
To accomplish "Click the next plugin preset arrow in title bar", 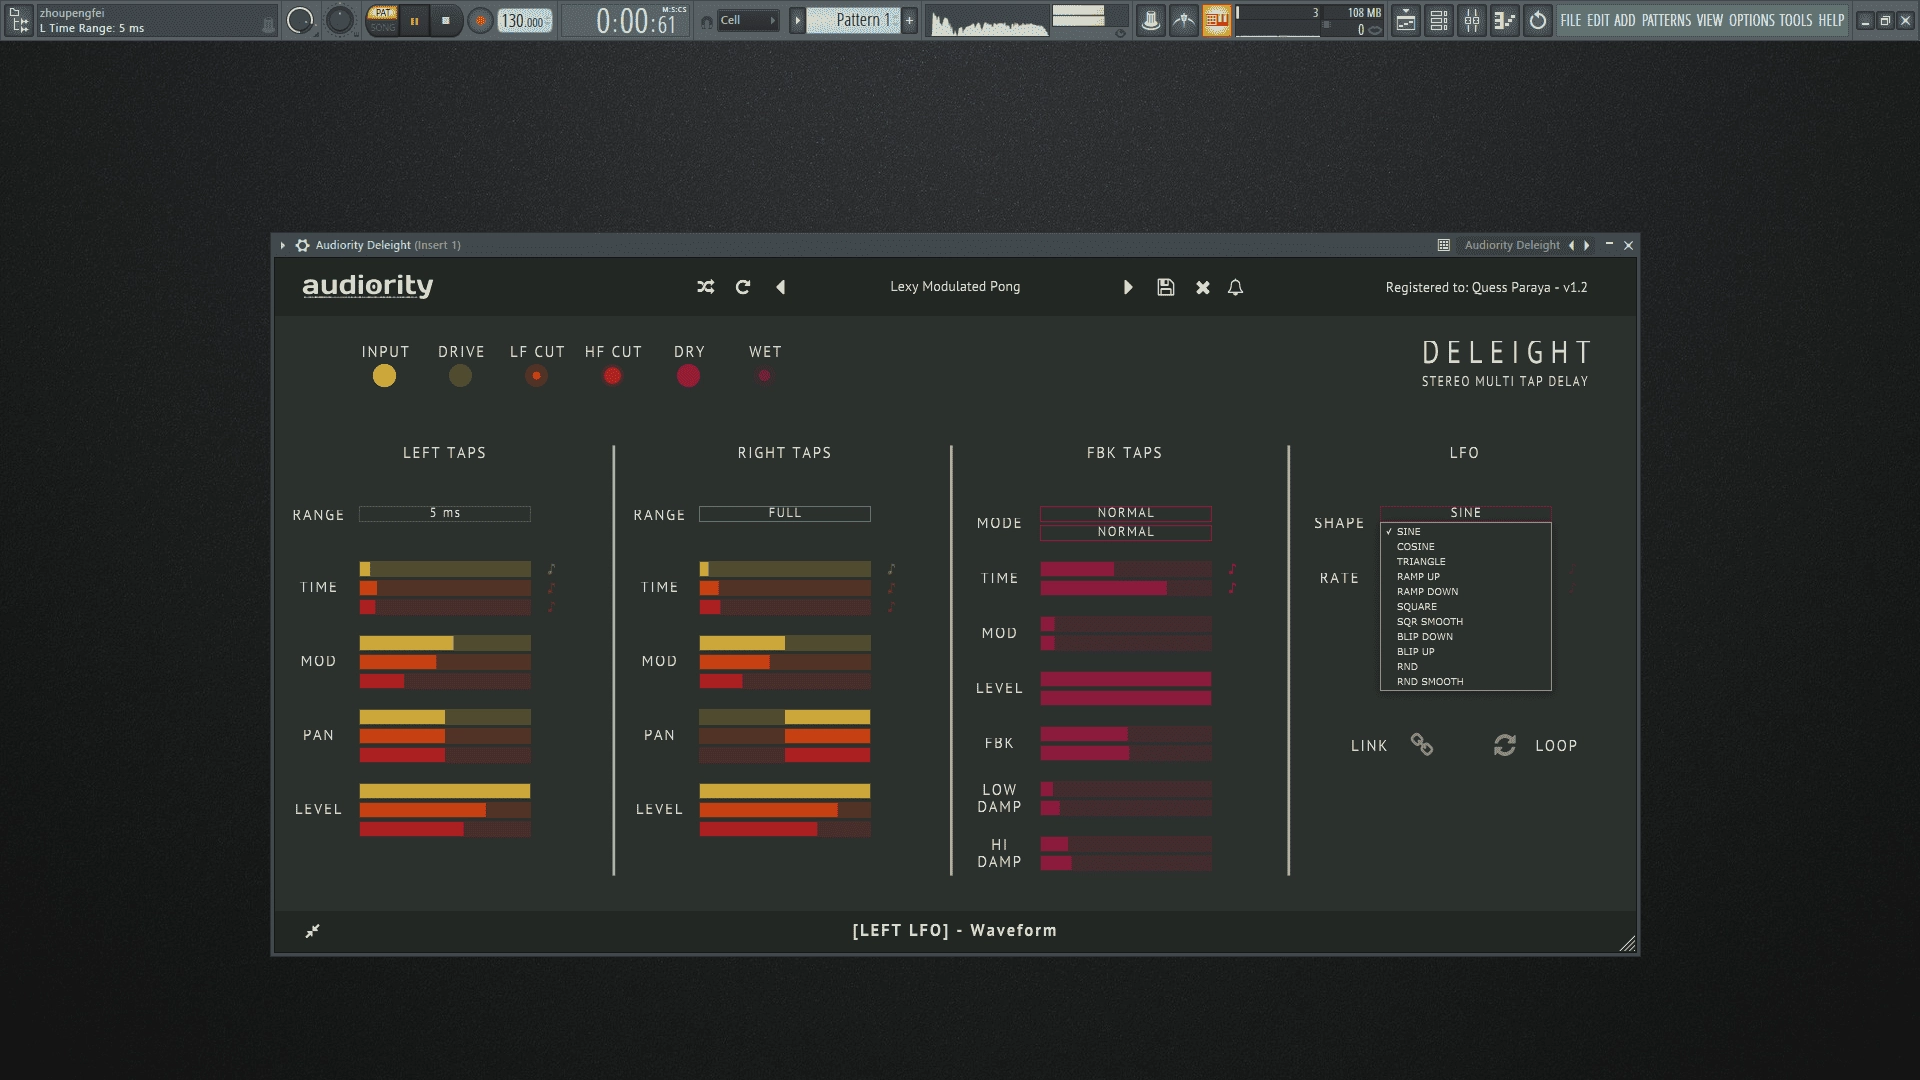I will 1587,245.
